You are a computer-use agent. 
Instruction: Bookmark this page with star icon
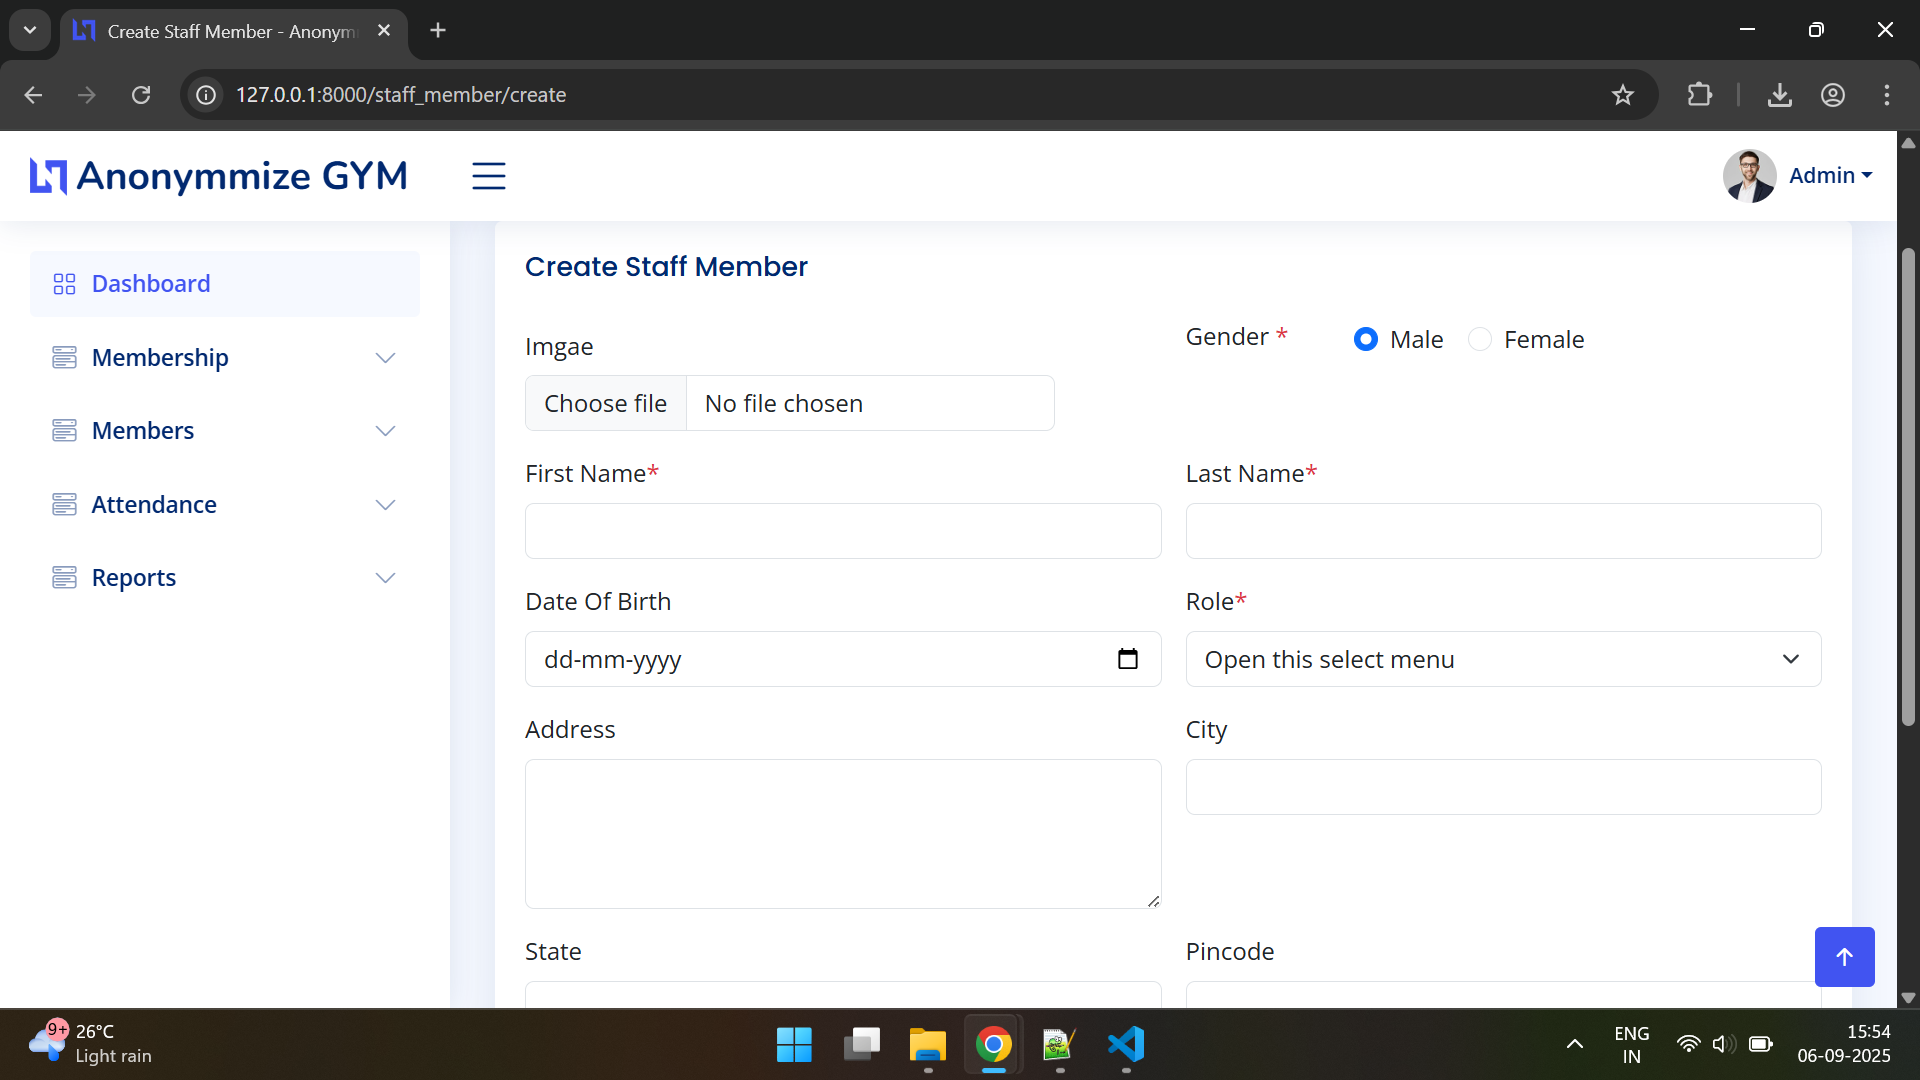(1622, 95)
